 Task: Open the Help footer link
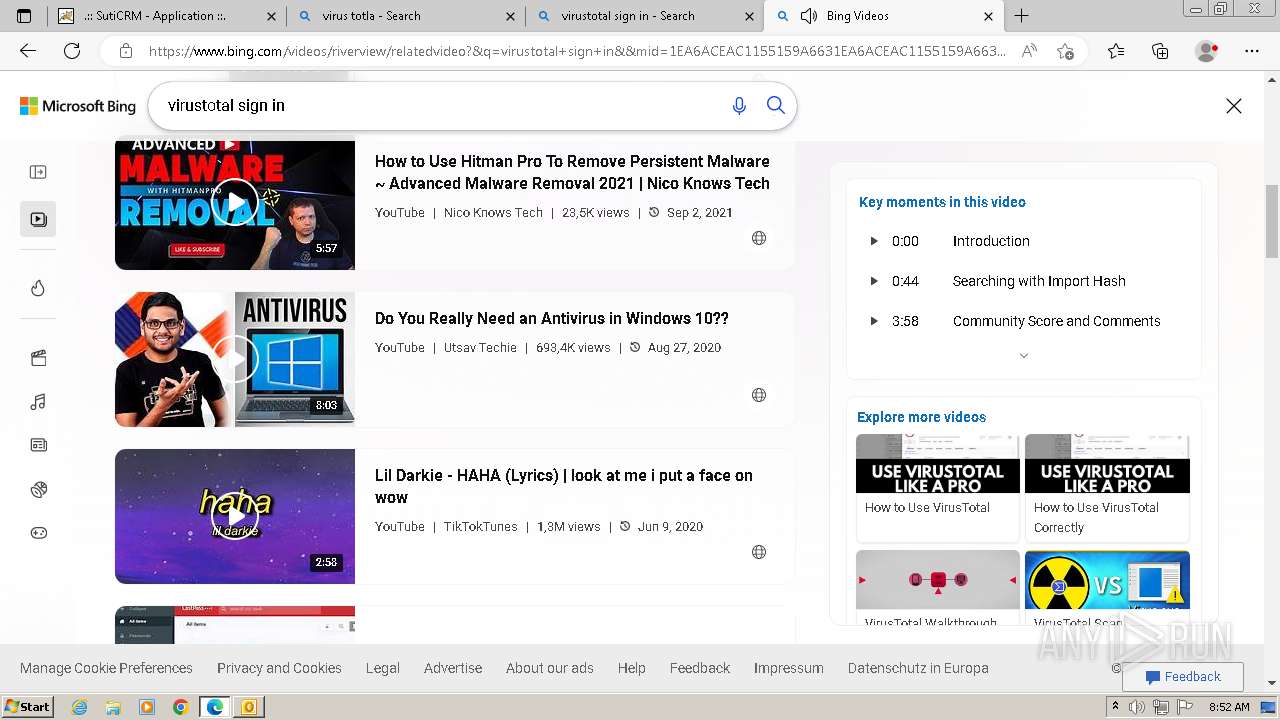pos(631,668)
